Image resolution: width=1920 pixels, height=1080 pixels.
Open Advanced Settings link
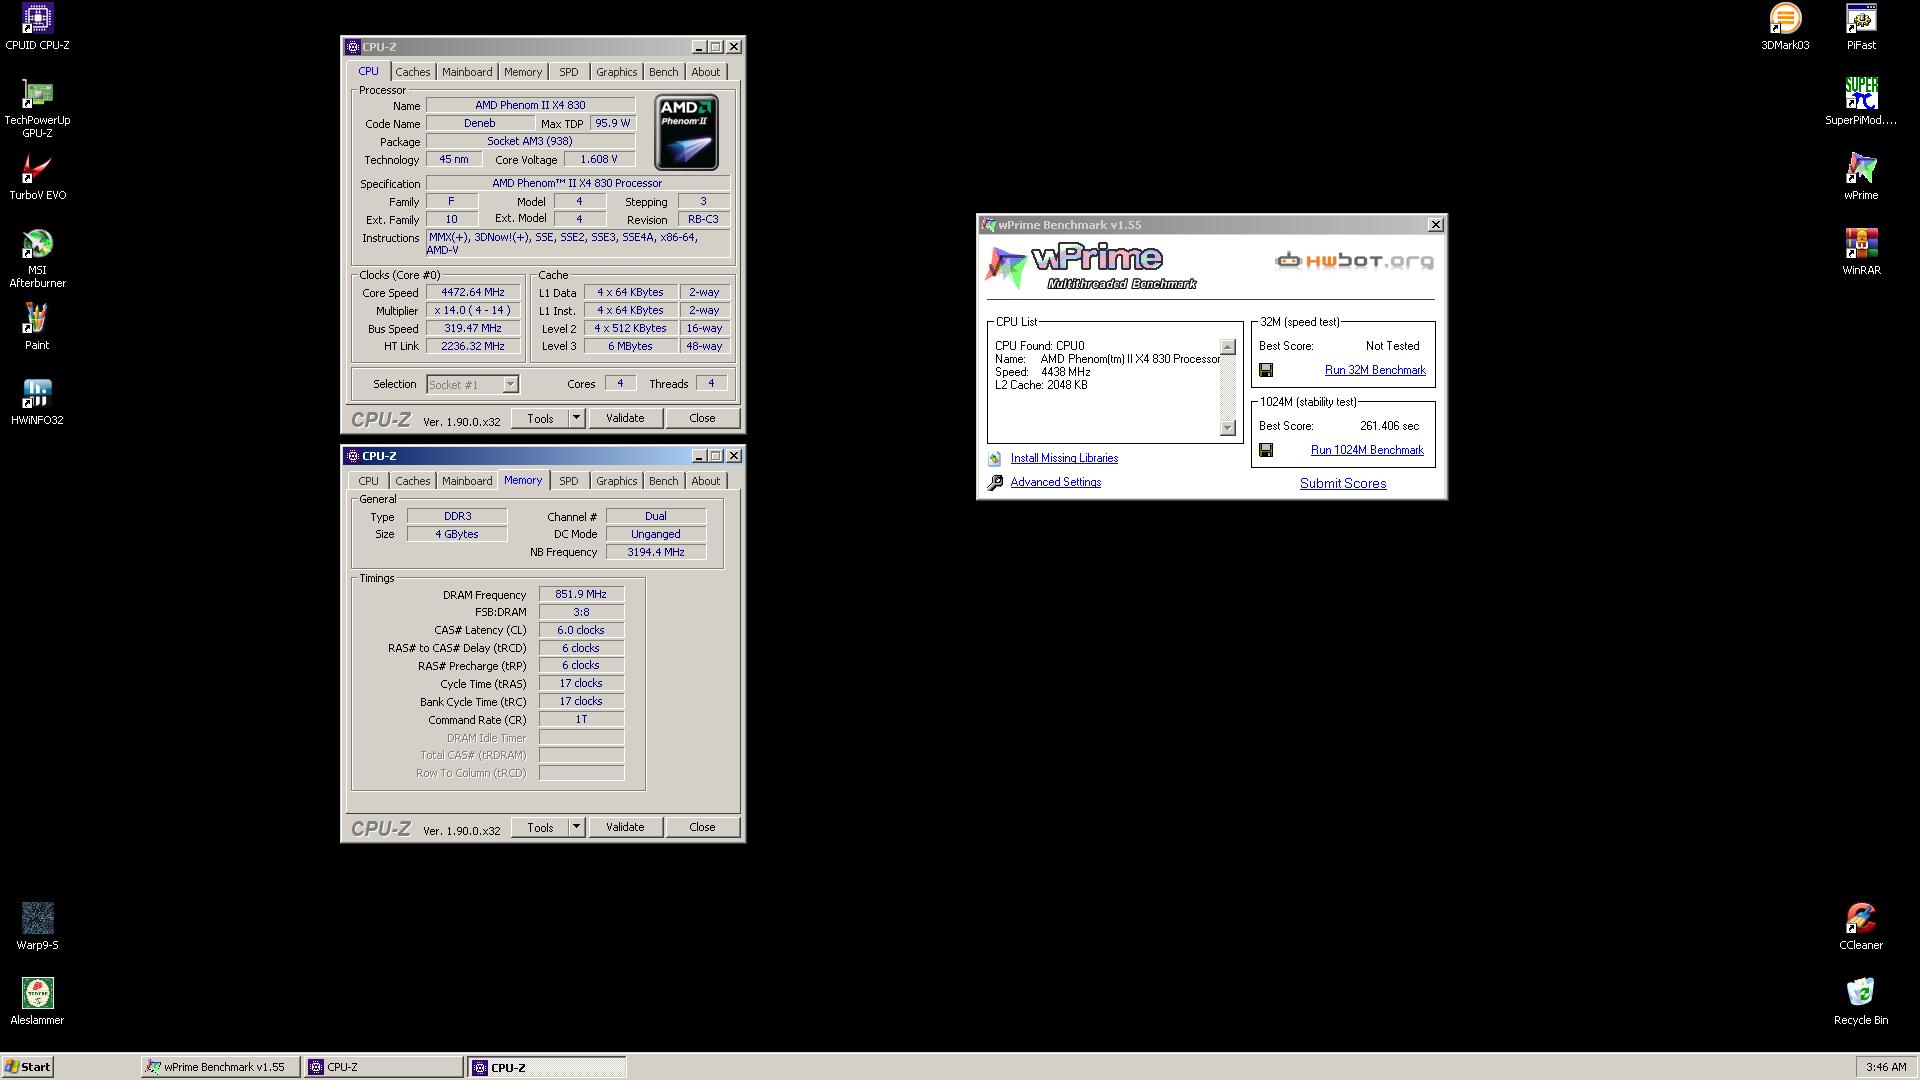1055,482
